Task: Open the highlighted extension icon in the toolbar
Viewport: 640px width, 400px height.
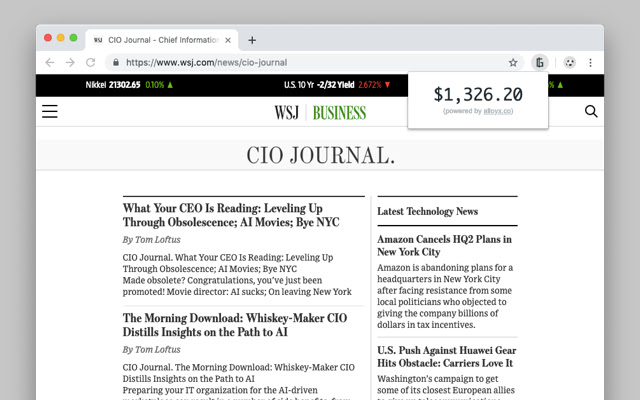Action: [x=540, y=62]
